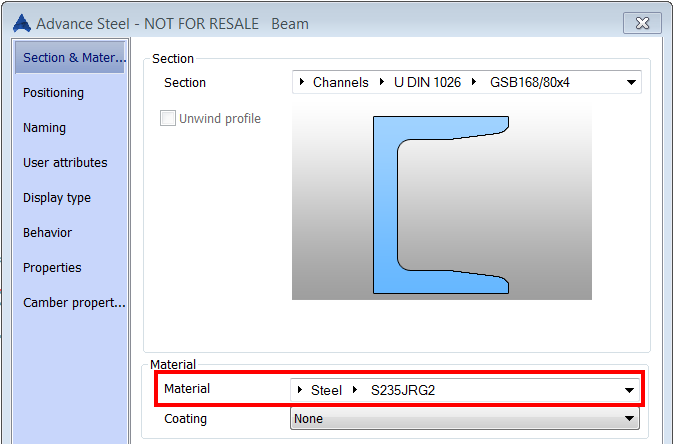Expand the Channels section category

click(302, 82)
